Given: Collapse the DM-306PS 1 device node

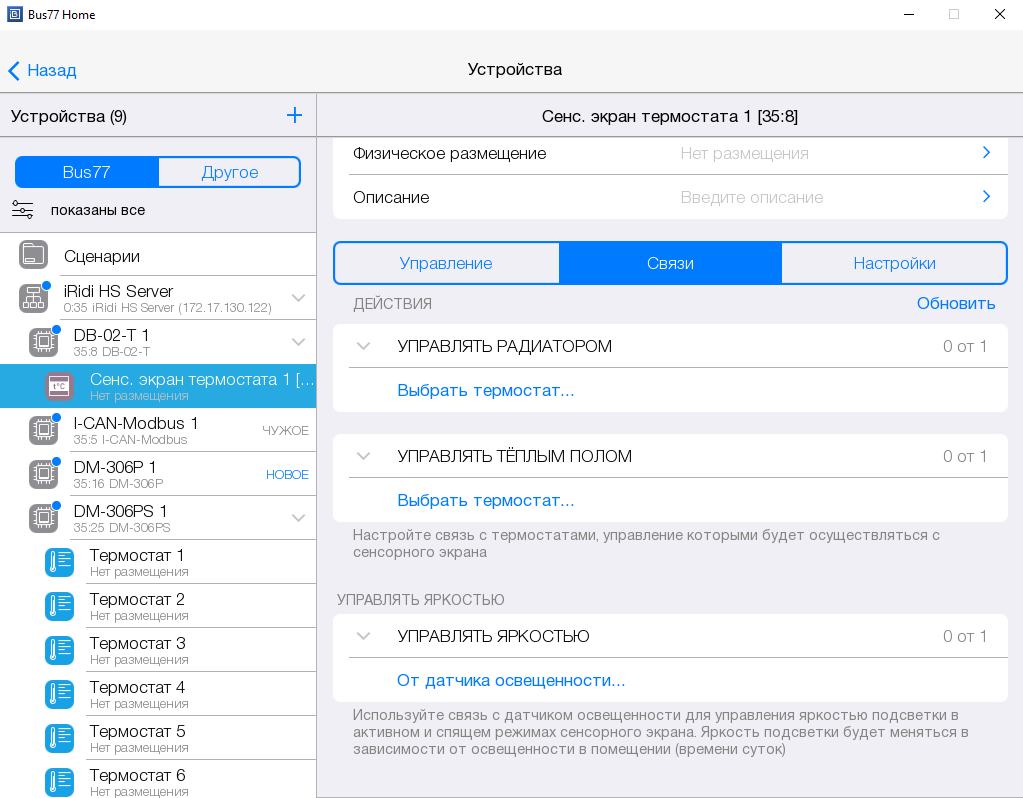Looking at the screenshot, I should (298, 518).
